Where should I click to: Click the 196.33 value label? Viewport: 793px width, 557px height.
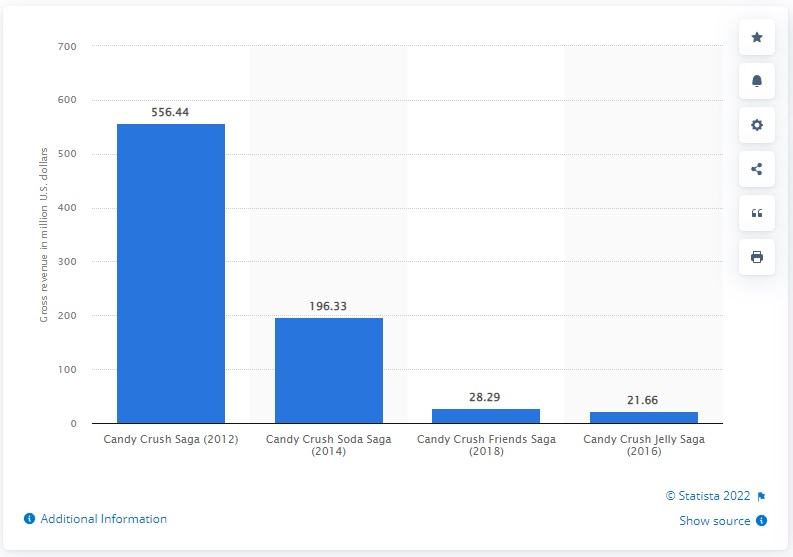328,306
